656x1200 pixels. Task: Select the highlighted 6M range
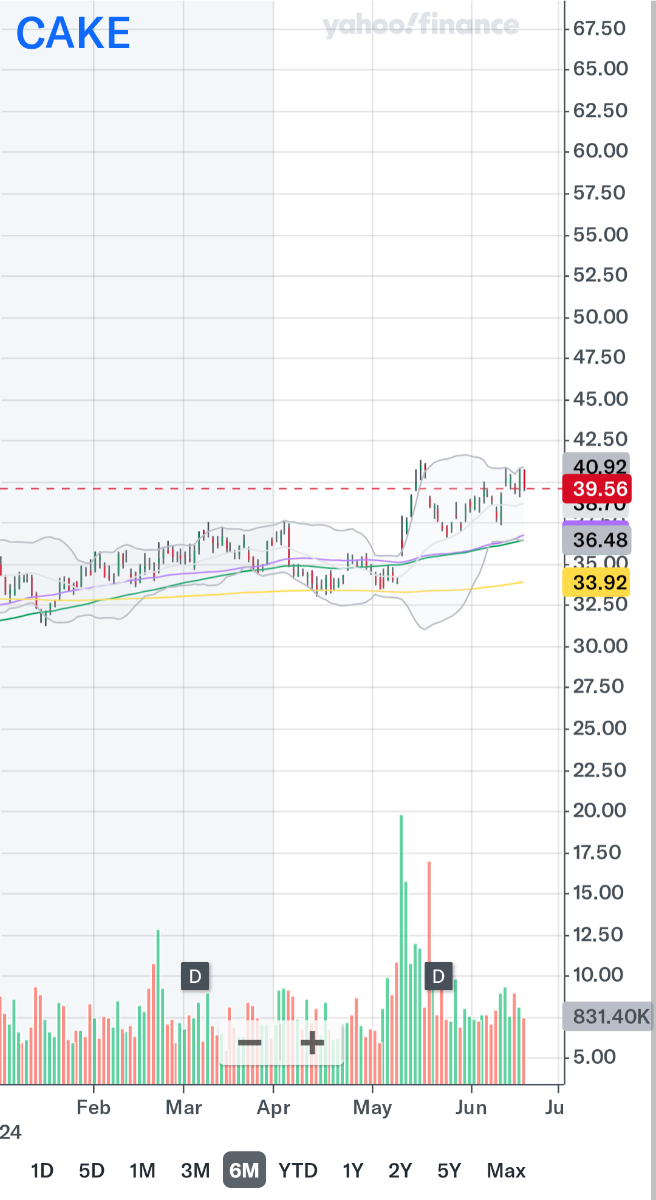(244, 1170)
